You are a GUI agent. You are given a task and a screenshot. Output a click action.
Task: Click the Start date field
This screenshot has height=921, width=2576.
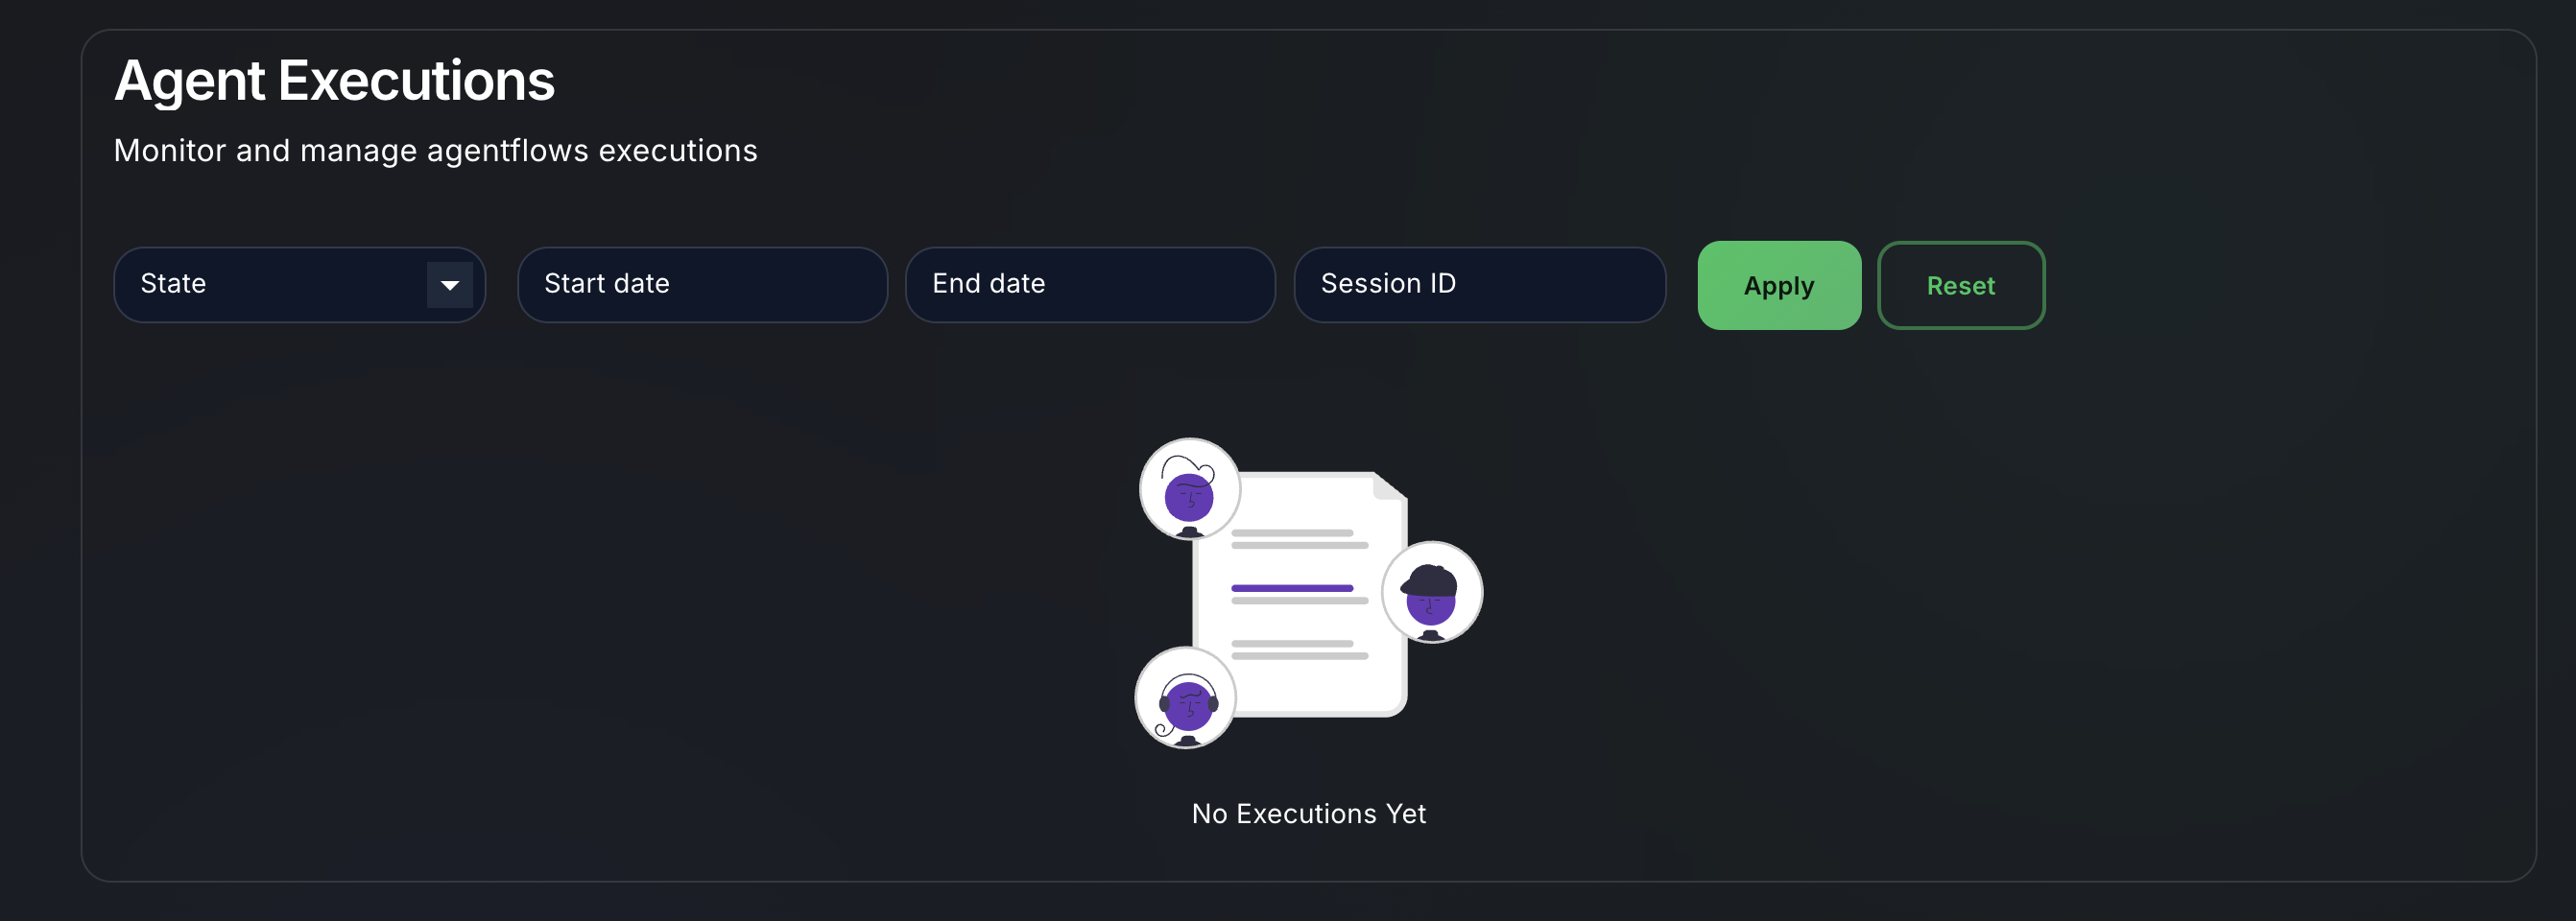[x=702, y=284]
